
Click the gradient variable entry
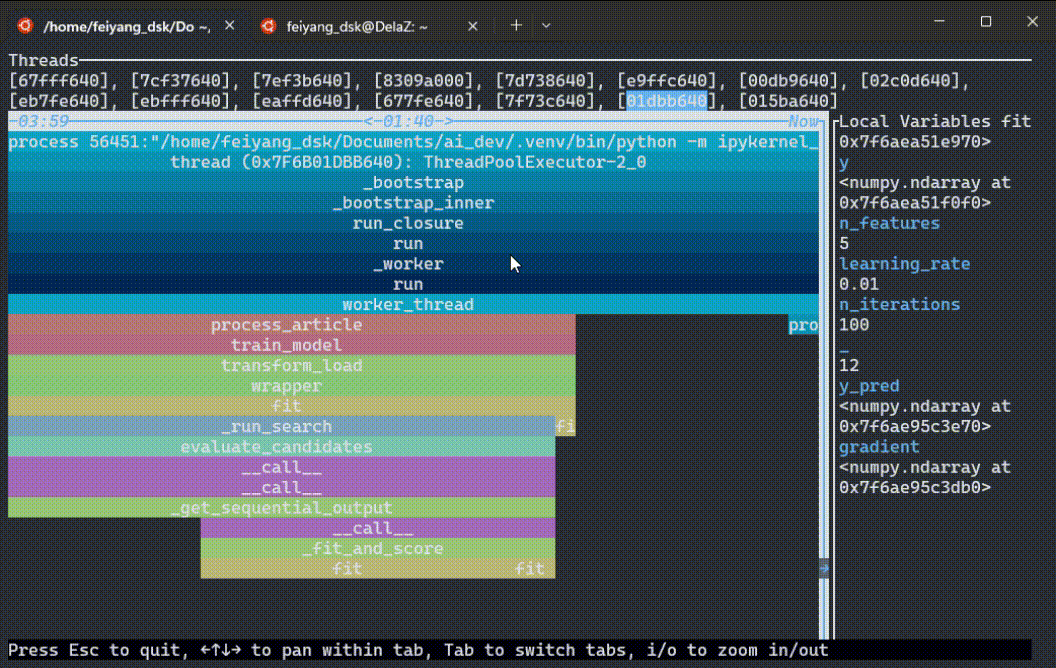point(879,446)
